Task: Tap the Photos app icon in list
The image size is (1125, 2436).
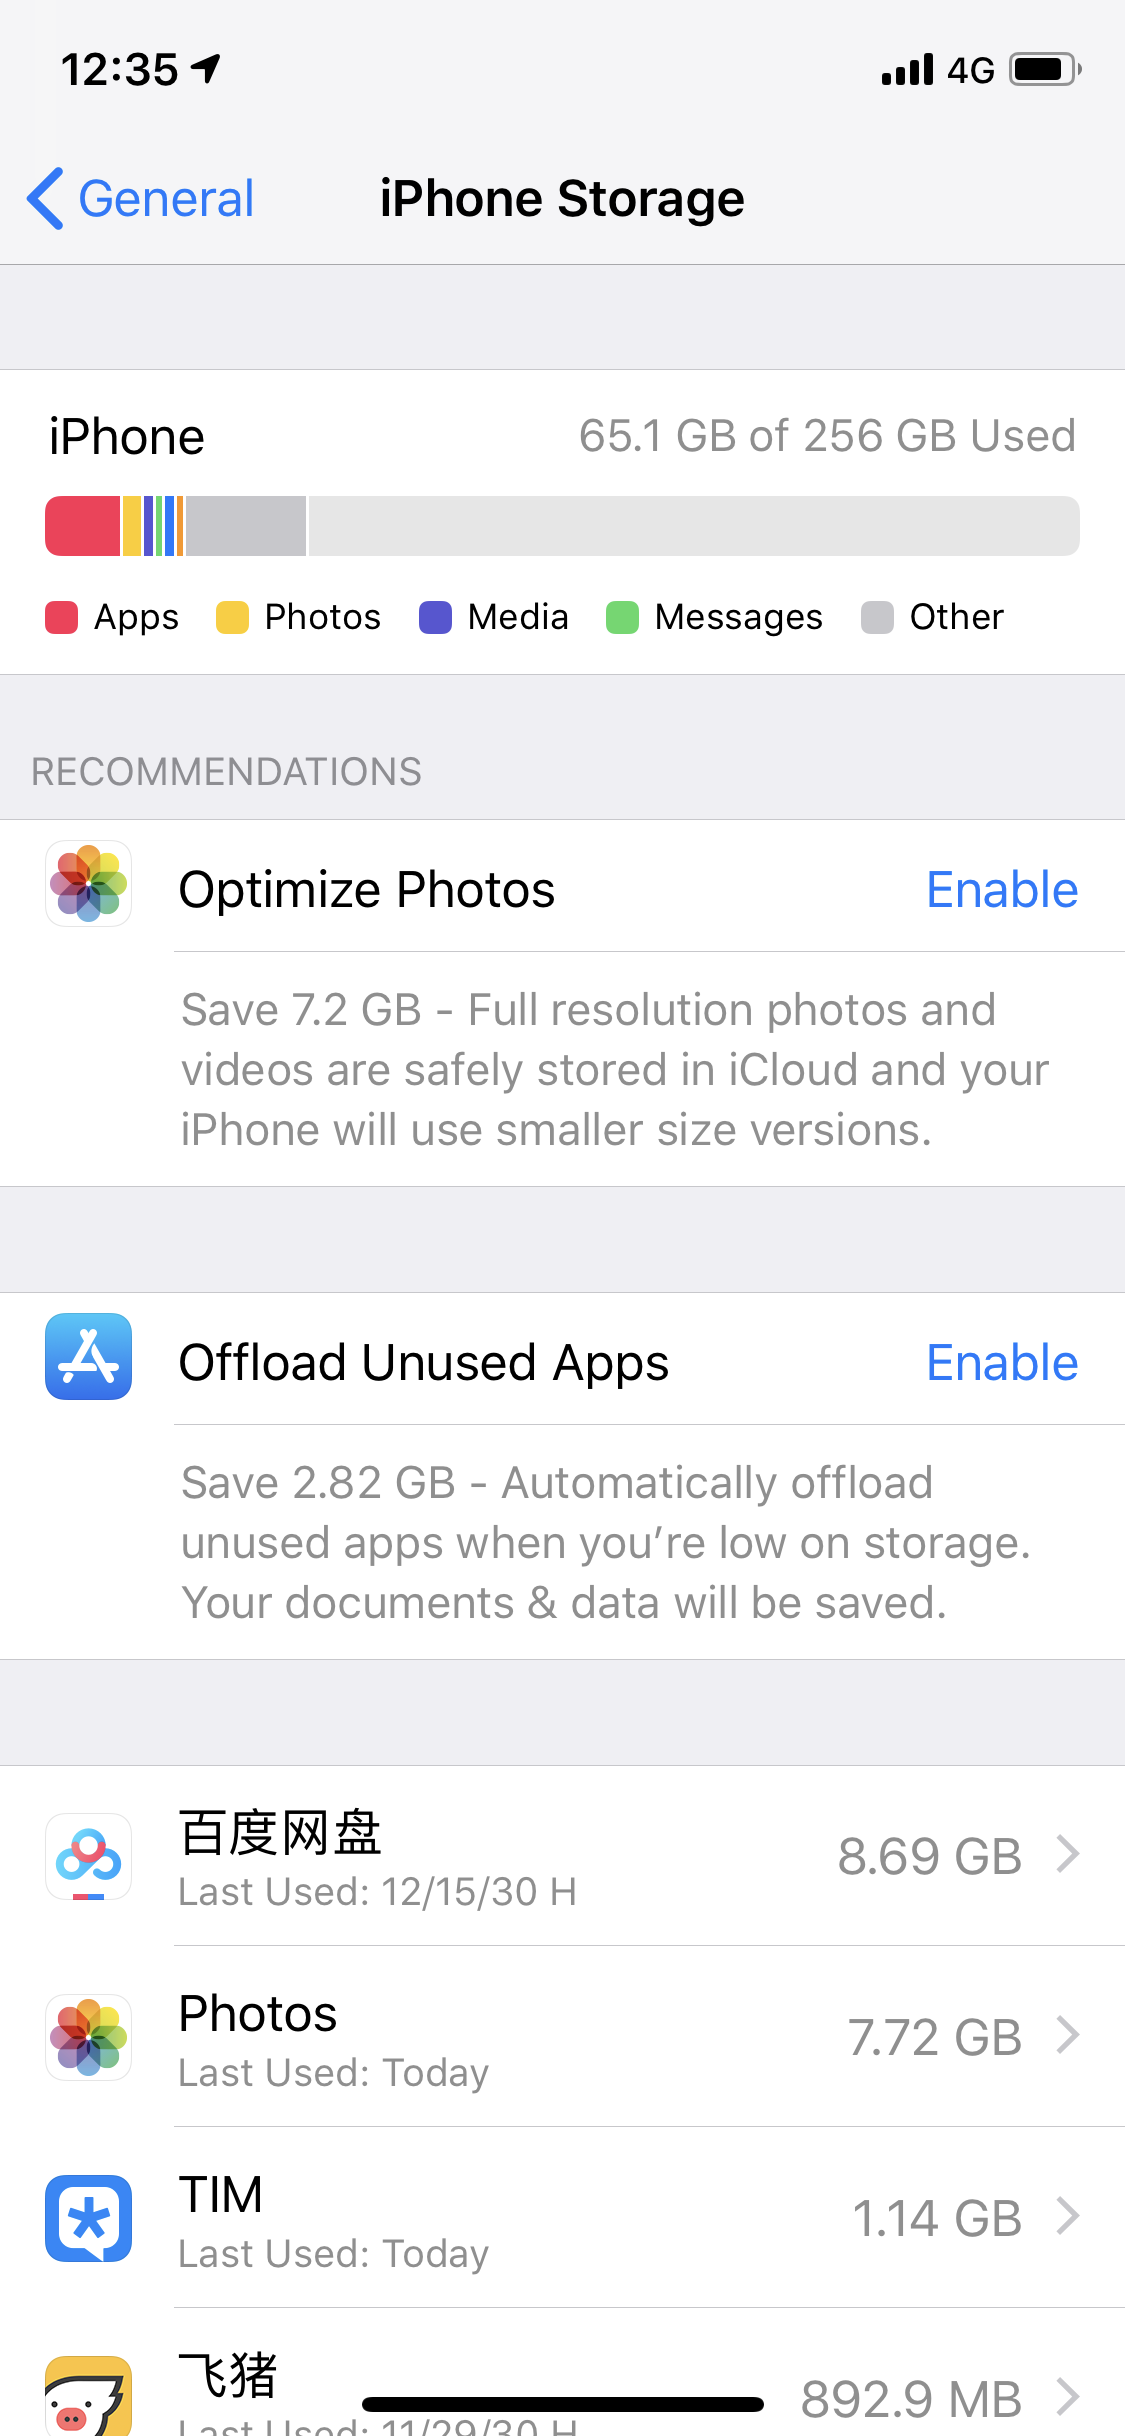Action: 88,2037
